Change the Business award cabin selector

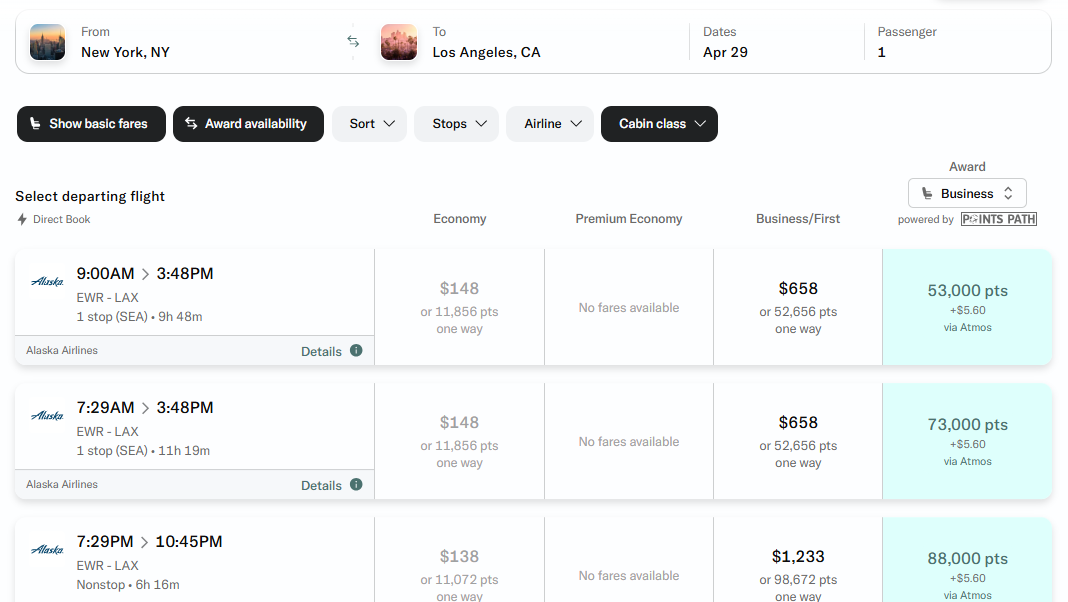coord(966,192)
